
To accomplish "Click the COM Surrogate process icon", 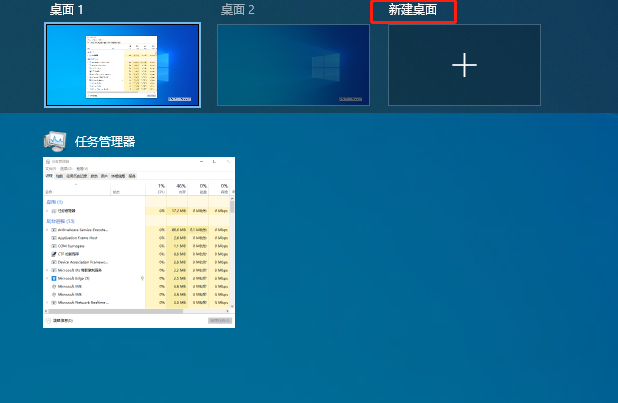I will [x=53, y=246].
